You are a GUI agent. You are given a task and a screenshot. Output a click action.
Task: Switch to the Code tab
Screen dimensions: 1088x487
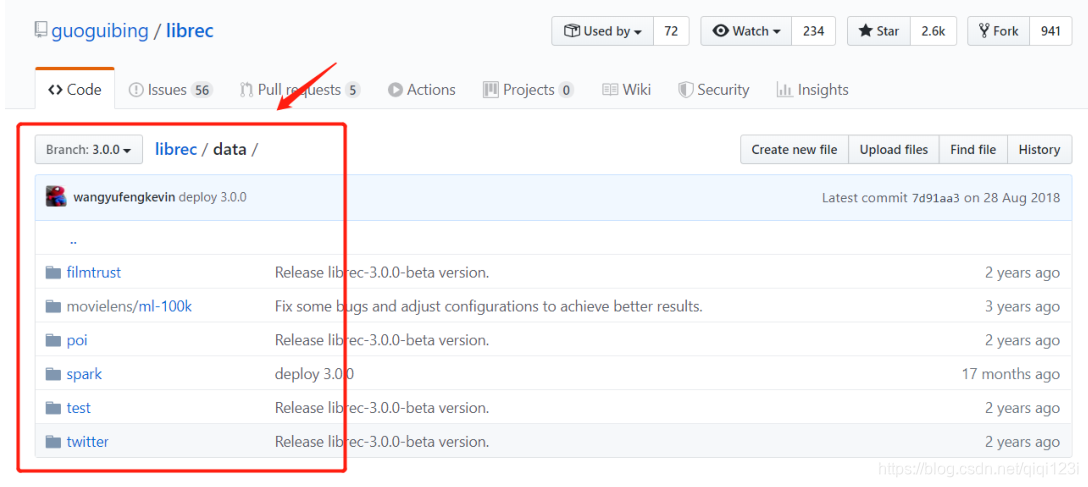[75, 89]
